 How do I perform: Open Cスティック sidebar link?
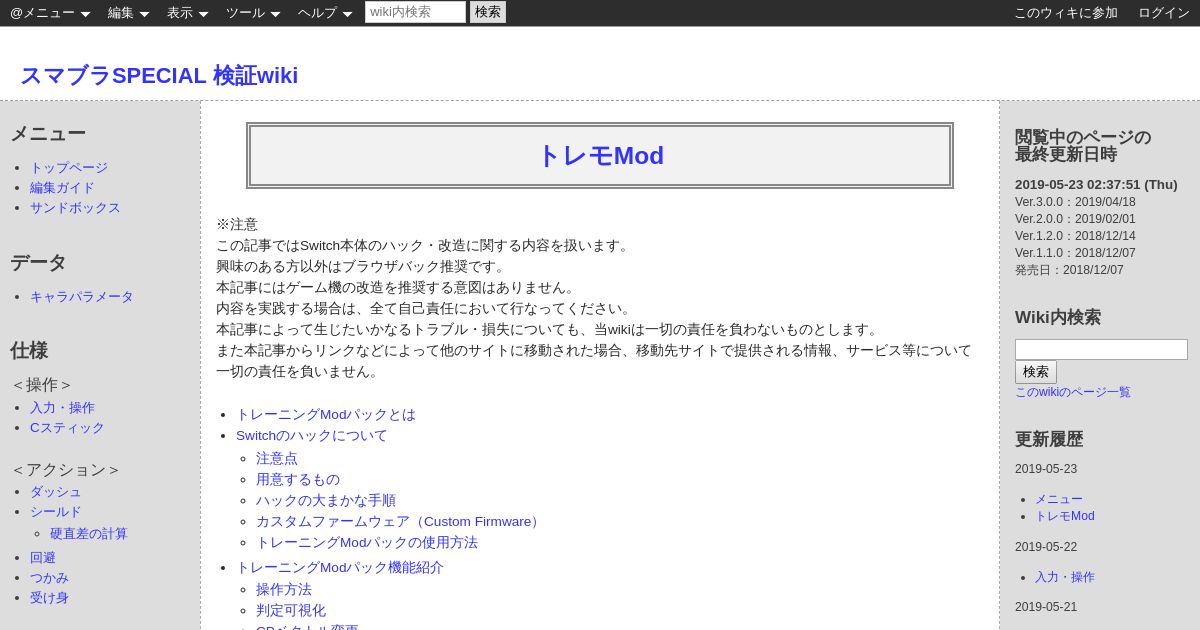[x=67, y=428]
